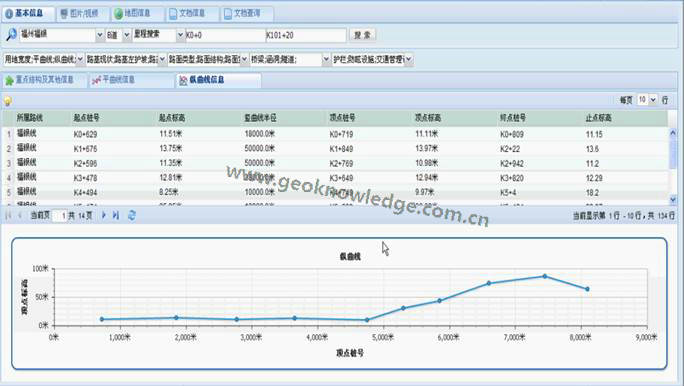This screenshot has width=684, height=386.
Task: Click the lightbulb hint icon
Action: click(7, 101)
